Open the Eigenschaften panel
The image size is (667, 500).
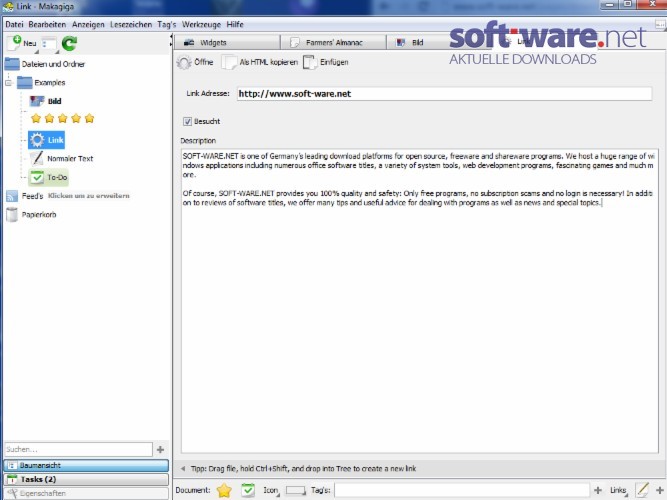pyautogui.click(x=86, y=493)
